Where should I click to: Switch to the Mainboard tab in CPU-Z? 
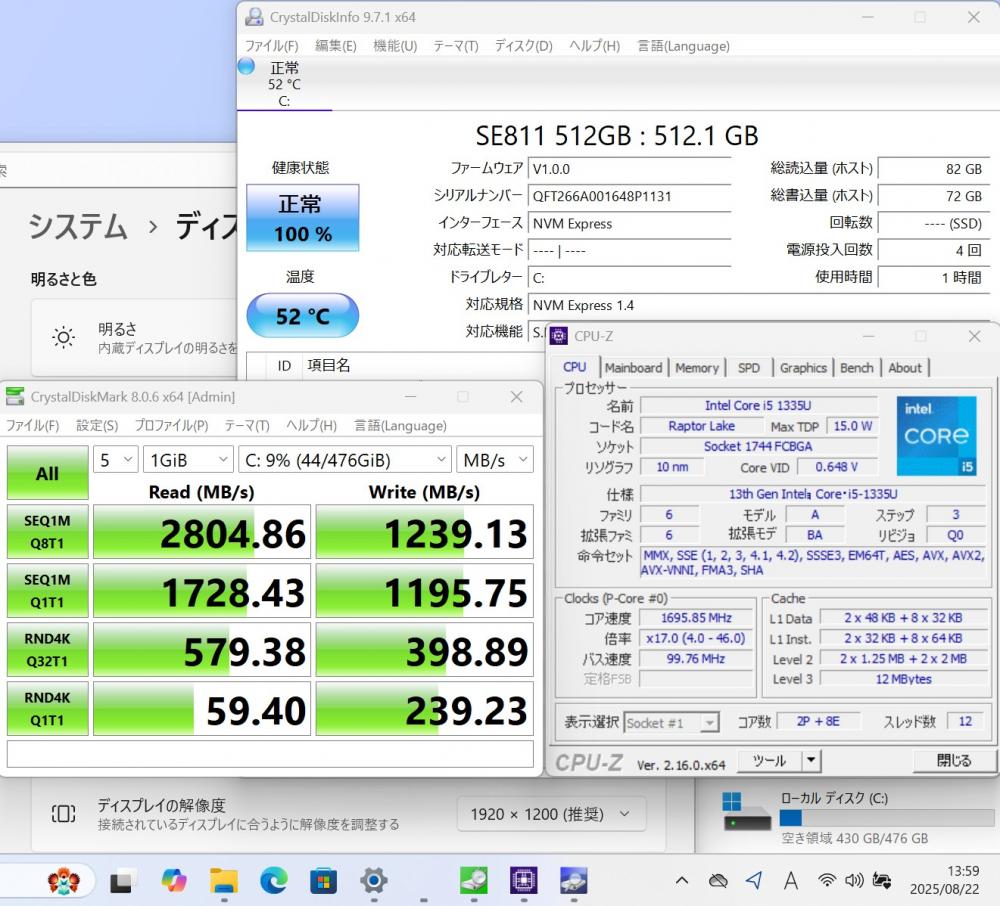tap(633, 368)
